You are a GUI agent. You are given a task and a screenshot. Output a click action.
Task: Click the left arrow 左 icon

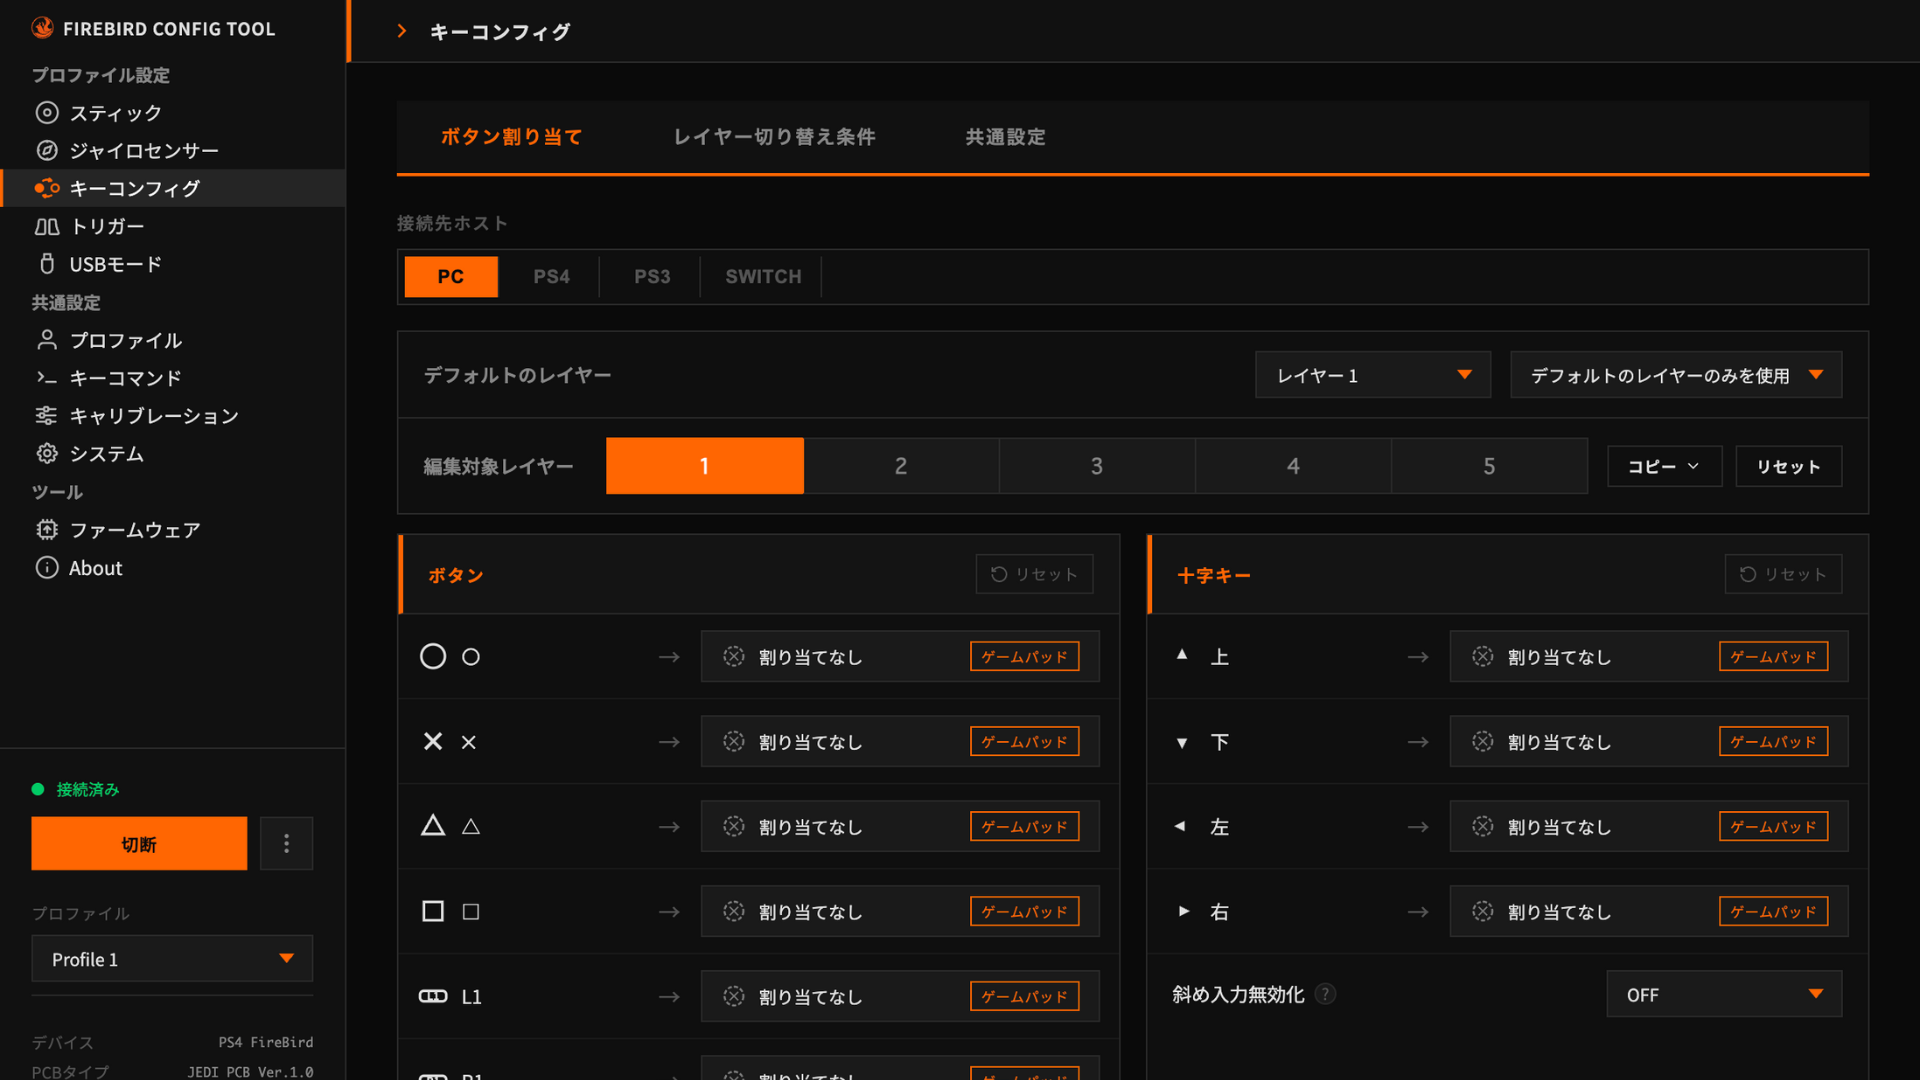pos(1181,826)
